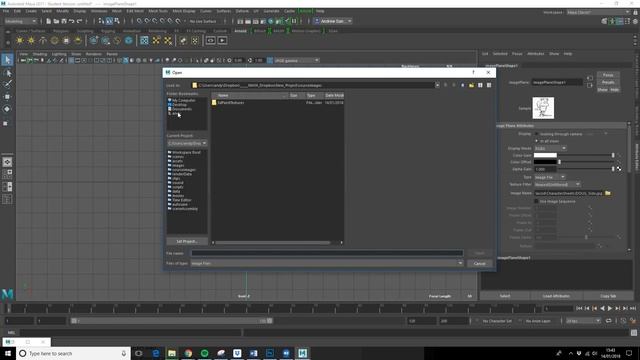Screen dimensions: 640x360
Task: Click the Load Attributes button
Action: coord(556,296)
